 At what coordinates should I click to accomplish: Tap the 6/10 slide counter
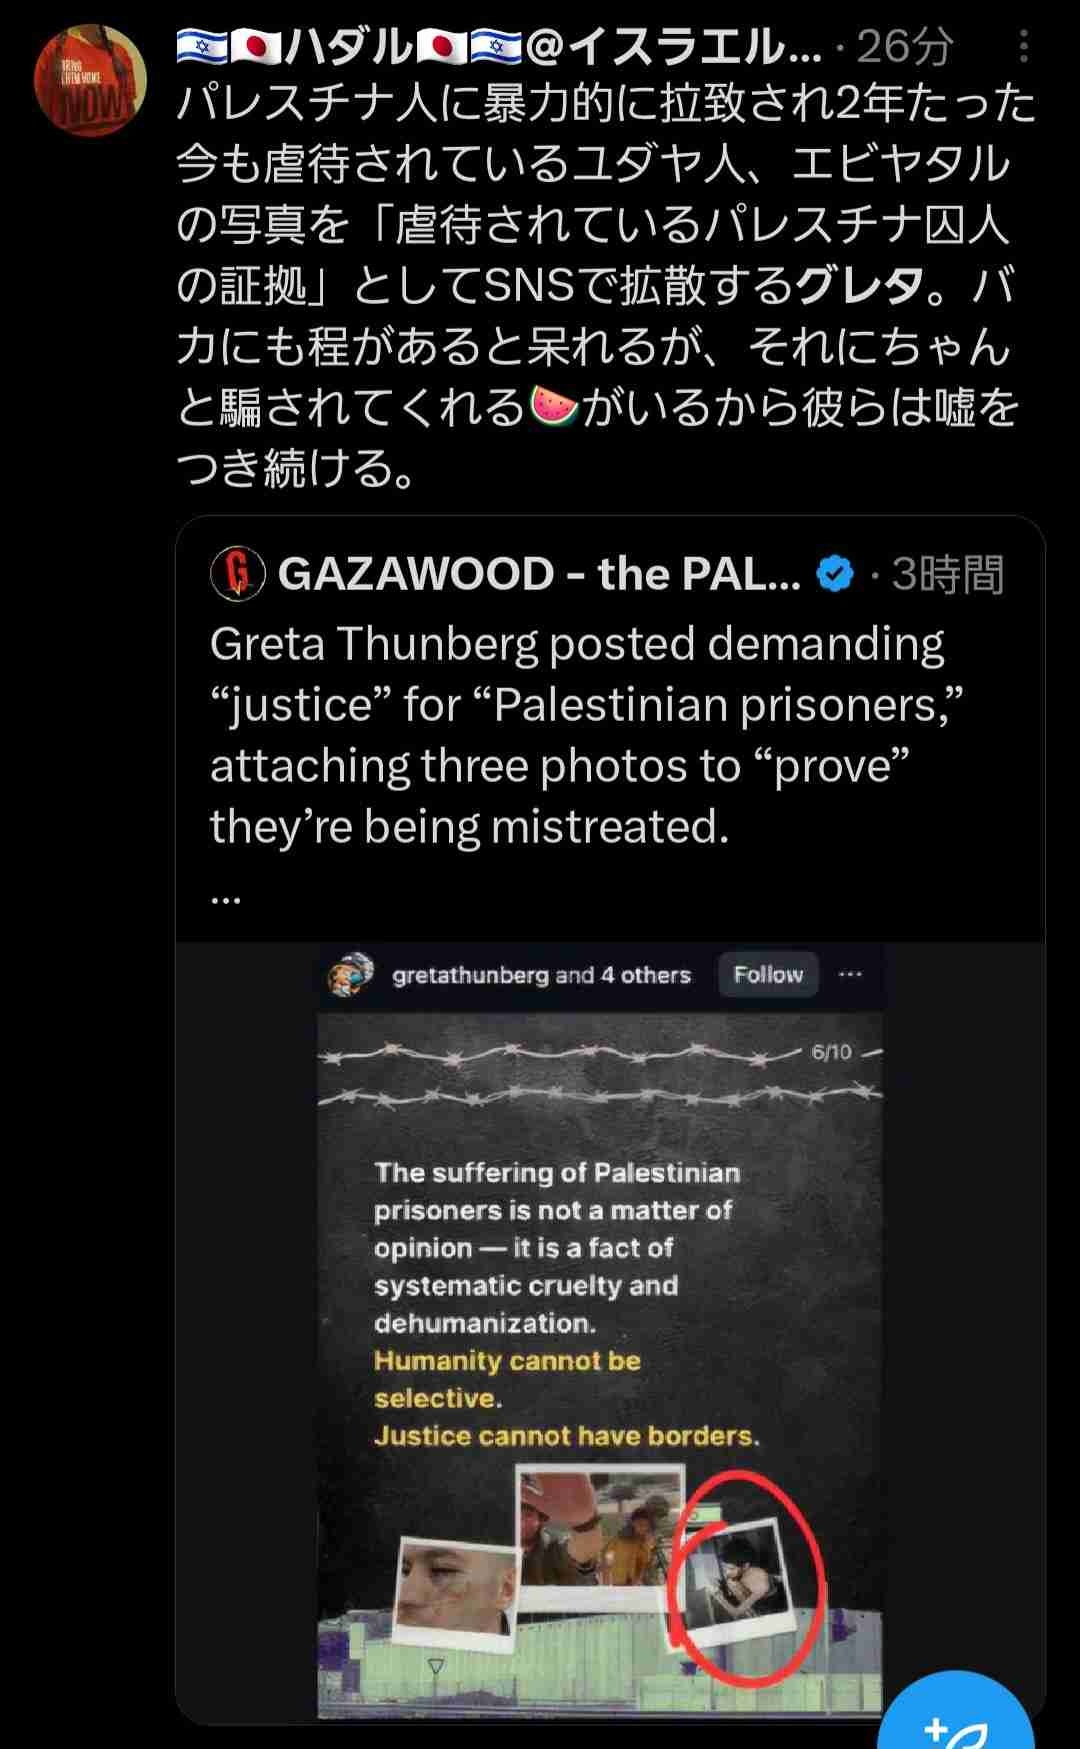(832, 1052)
